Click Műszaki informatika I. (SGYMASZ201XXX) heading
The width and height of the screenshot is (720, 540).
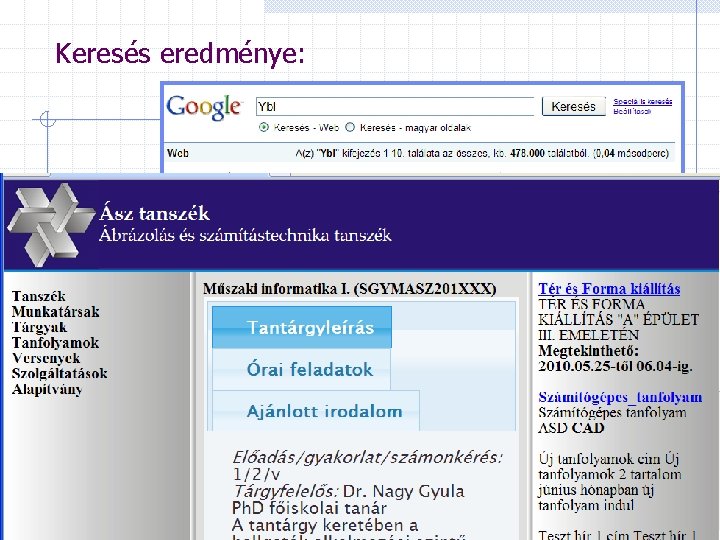point(350,289)
